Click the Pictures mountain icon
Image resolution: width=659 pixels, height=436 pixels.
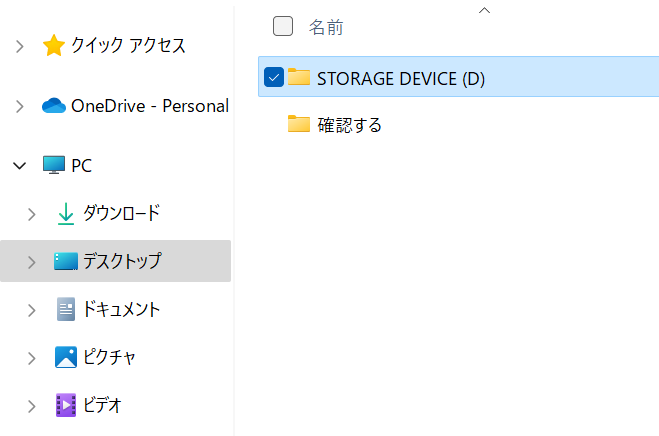pyautogui.click(x=66, y=357)
